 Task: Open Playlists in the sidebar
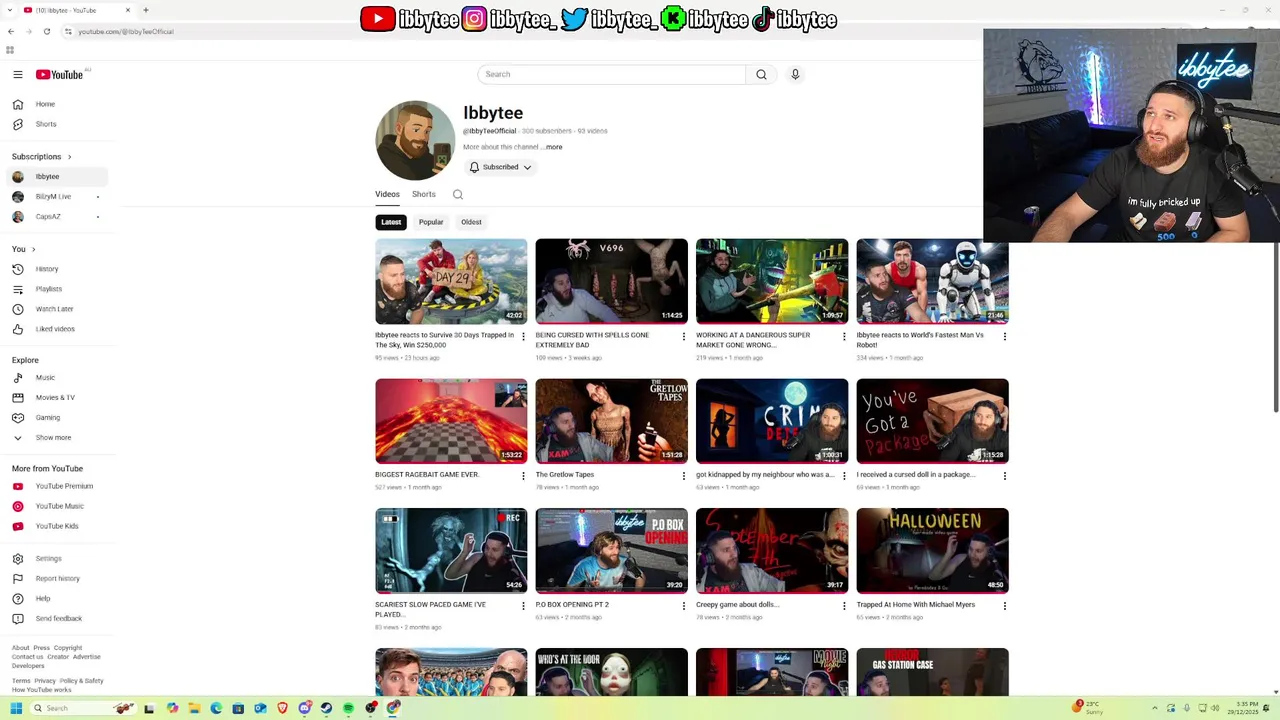tap(56, 289)
